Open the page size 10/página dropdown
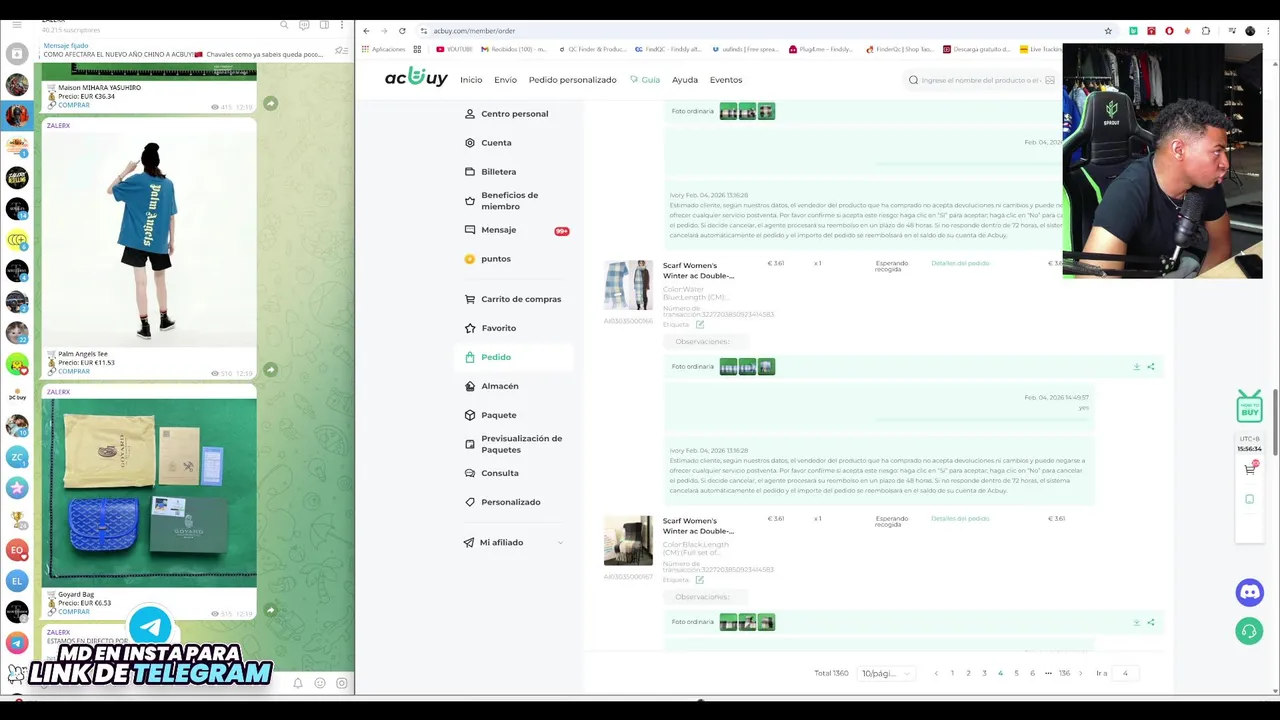Screen dimensions: 1280x720 886,673
